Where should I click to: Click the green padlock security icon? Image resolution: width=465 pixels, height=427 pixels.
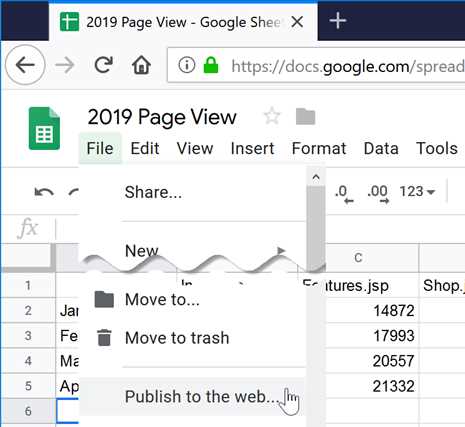point(211,65)
